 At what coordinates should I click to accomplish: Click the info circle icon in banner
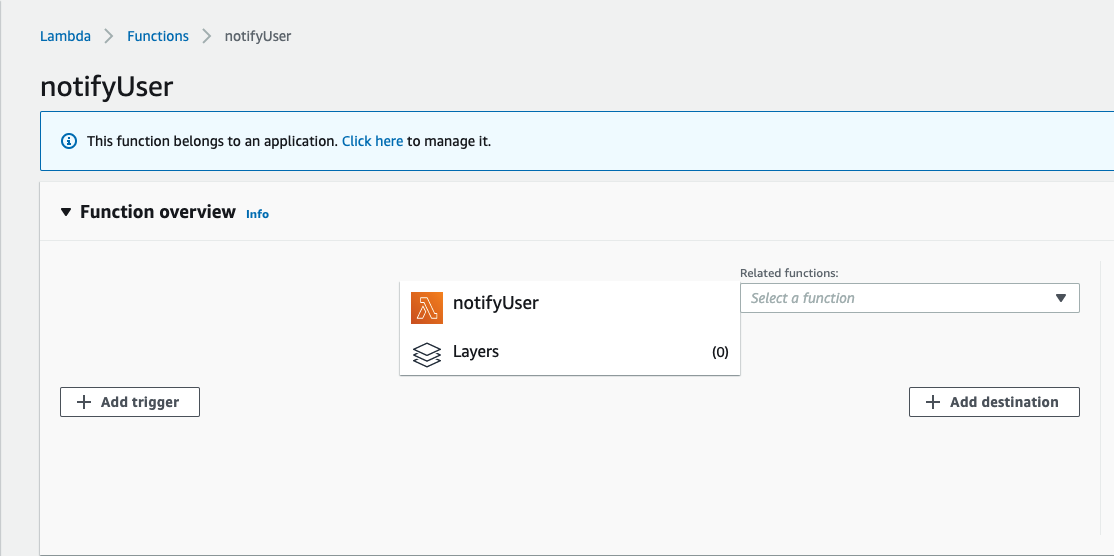coord(69,141)
